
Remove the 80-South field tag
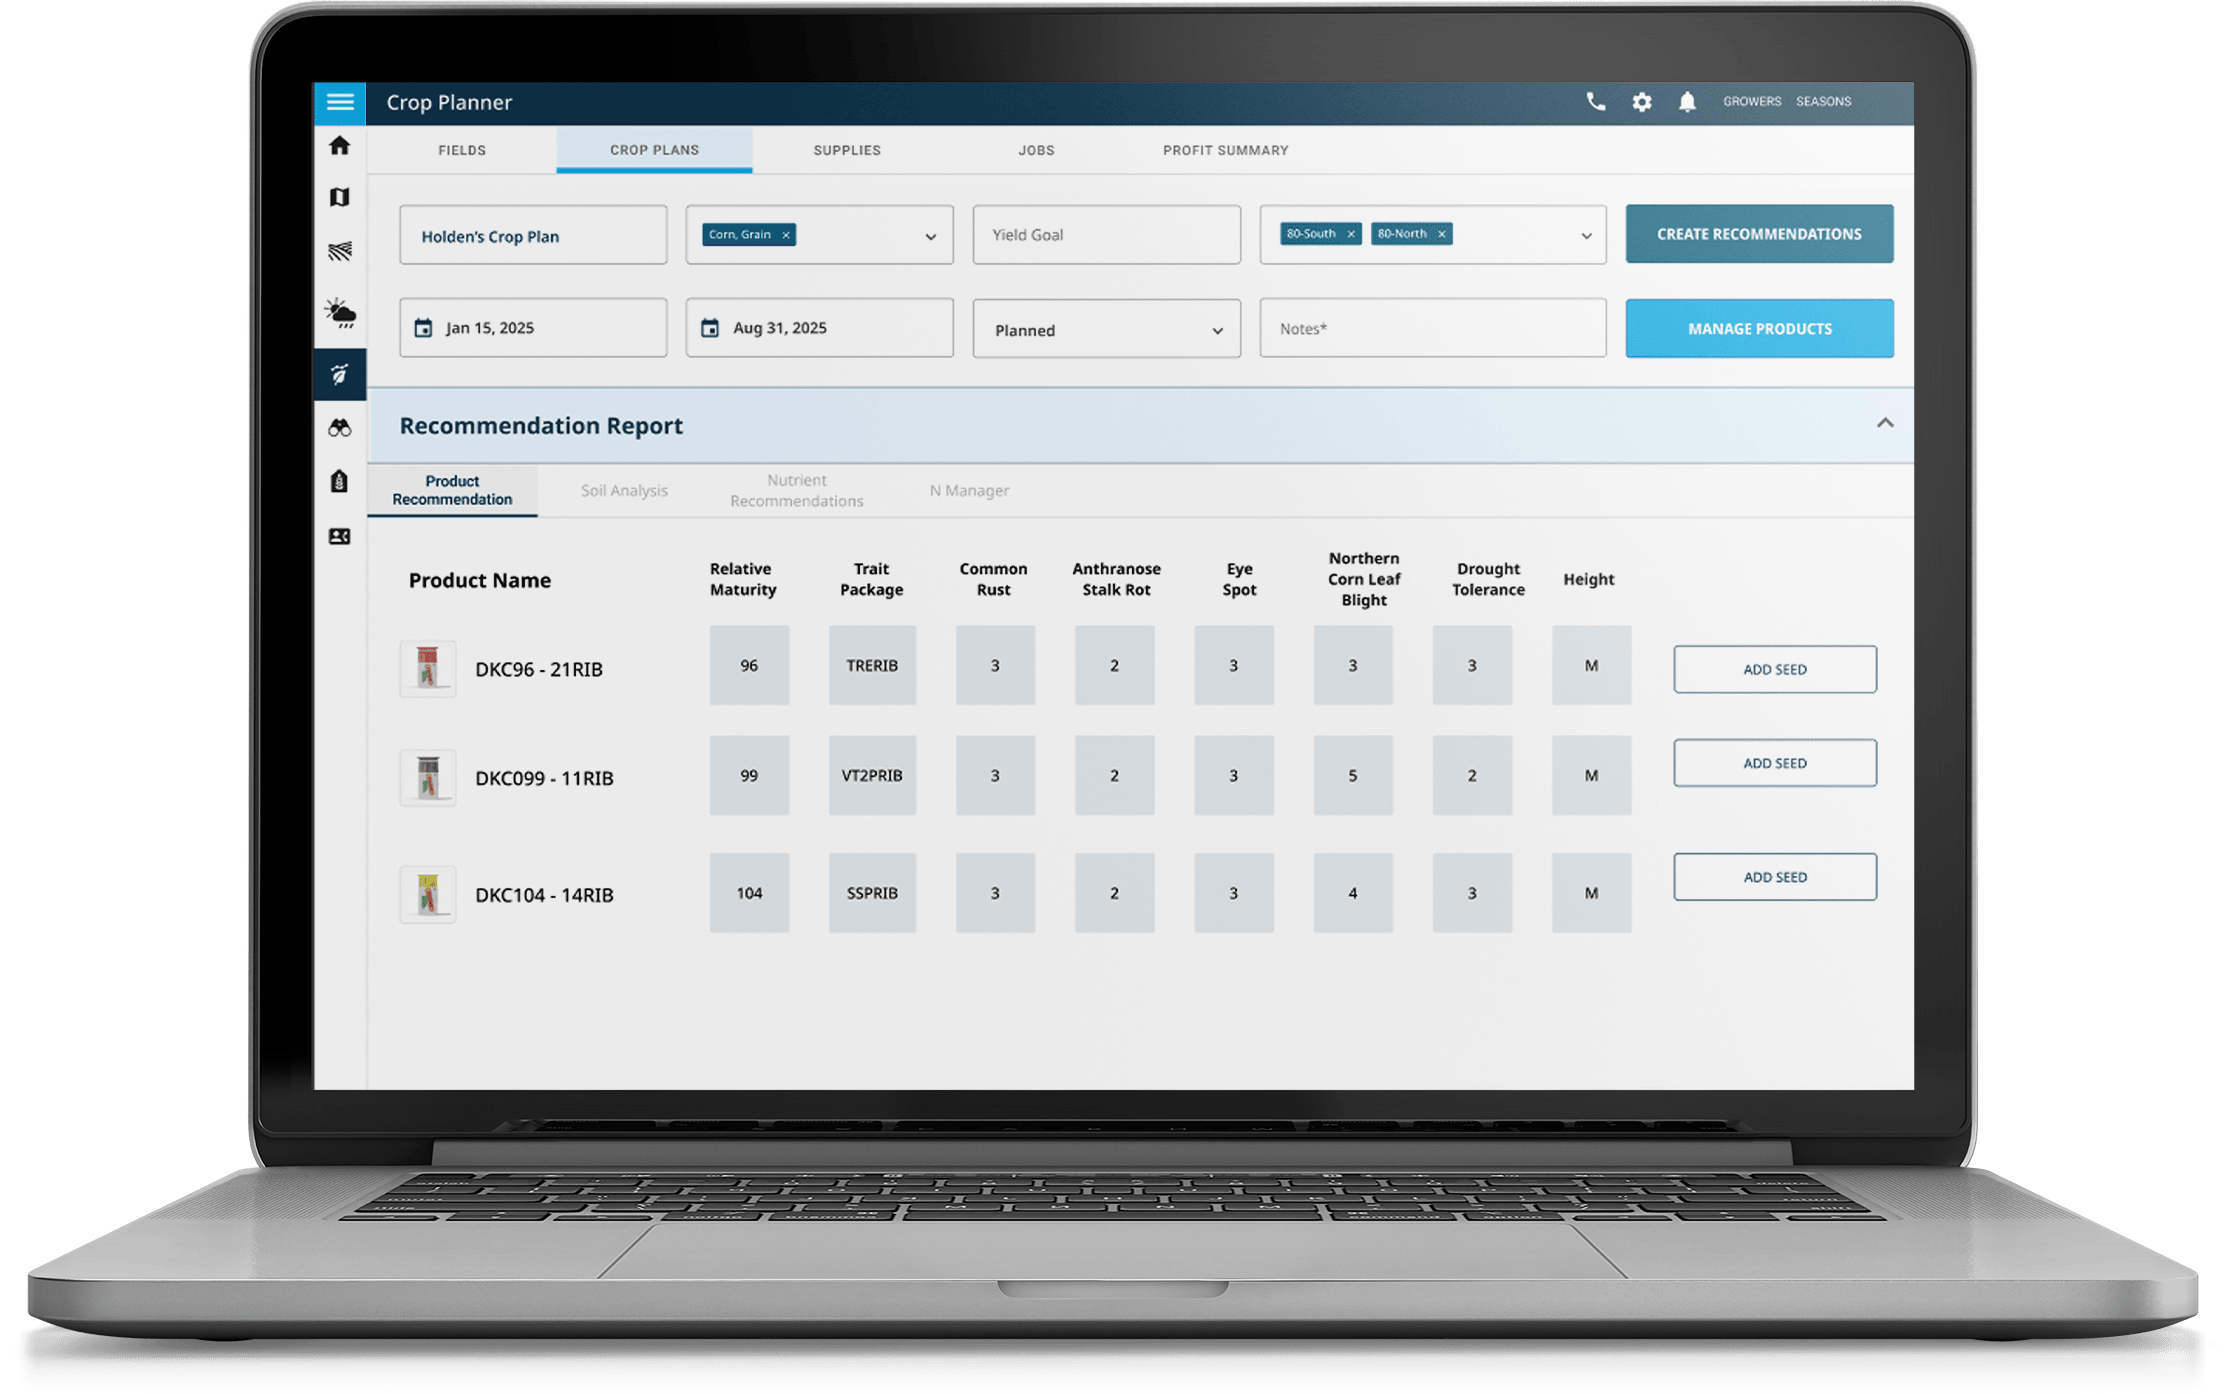point(1351,234)
